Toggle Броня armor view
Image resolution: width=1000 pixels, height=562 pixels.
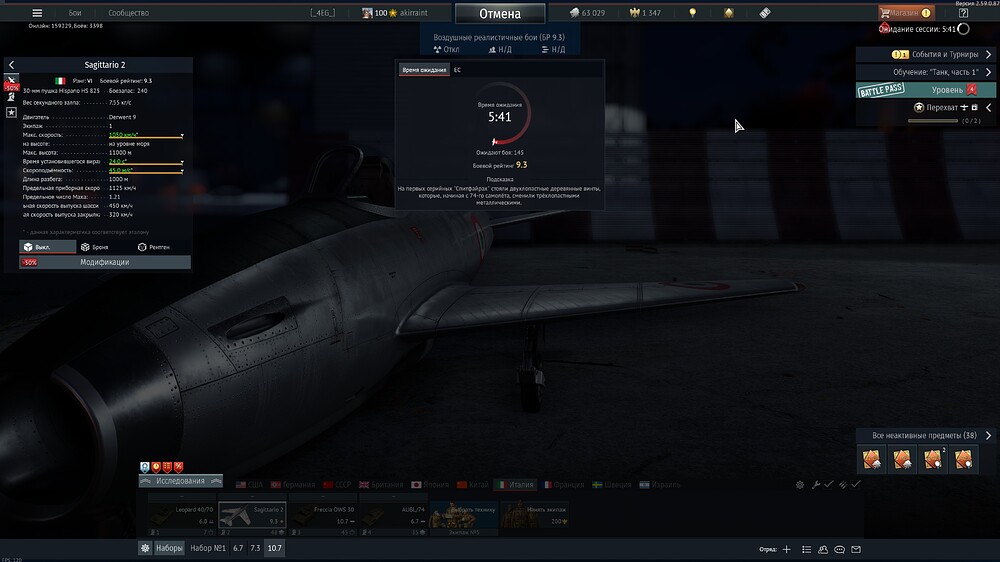pyautogui.click(x=94, y=247)
